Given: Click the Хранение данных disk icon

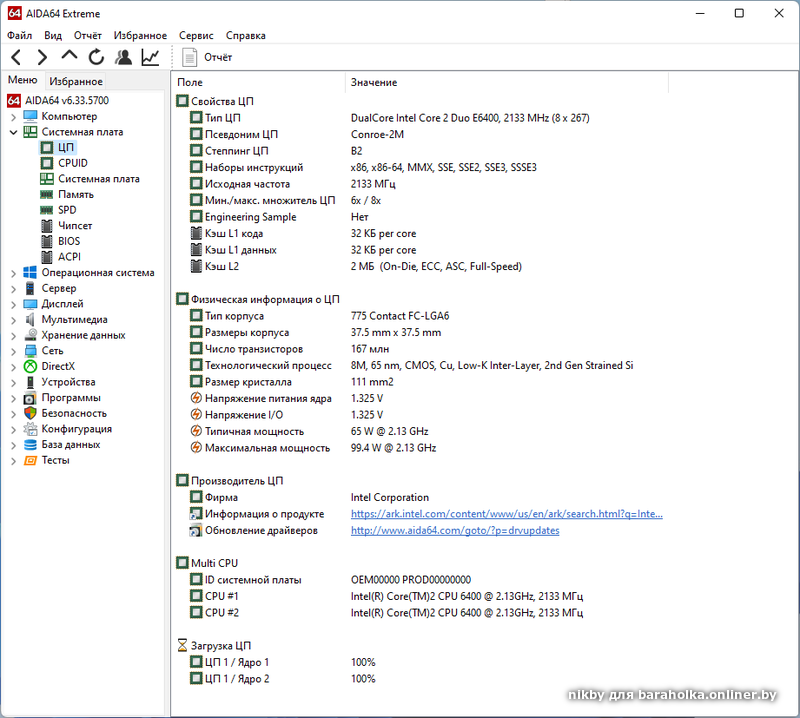Looking at the screenshot, I should (31, 335).
